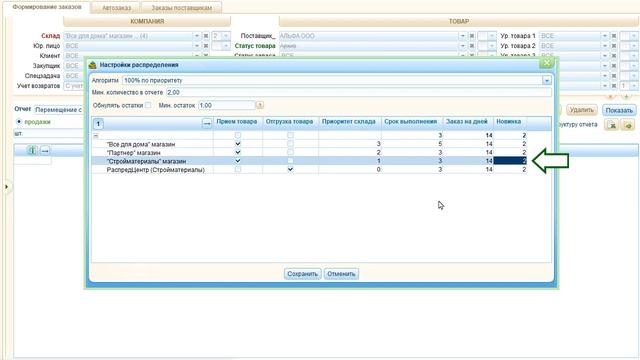Open the Ур. товара 2 dropdown arrow
Screen dimensions: 640x360
click(x=605, y=46)
